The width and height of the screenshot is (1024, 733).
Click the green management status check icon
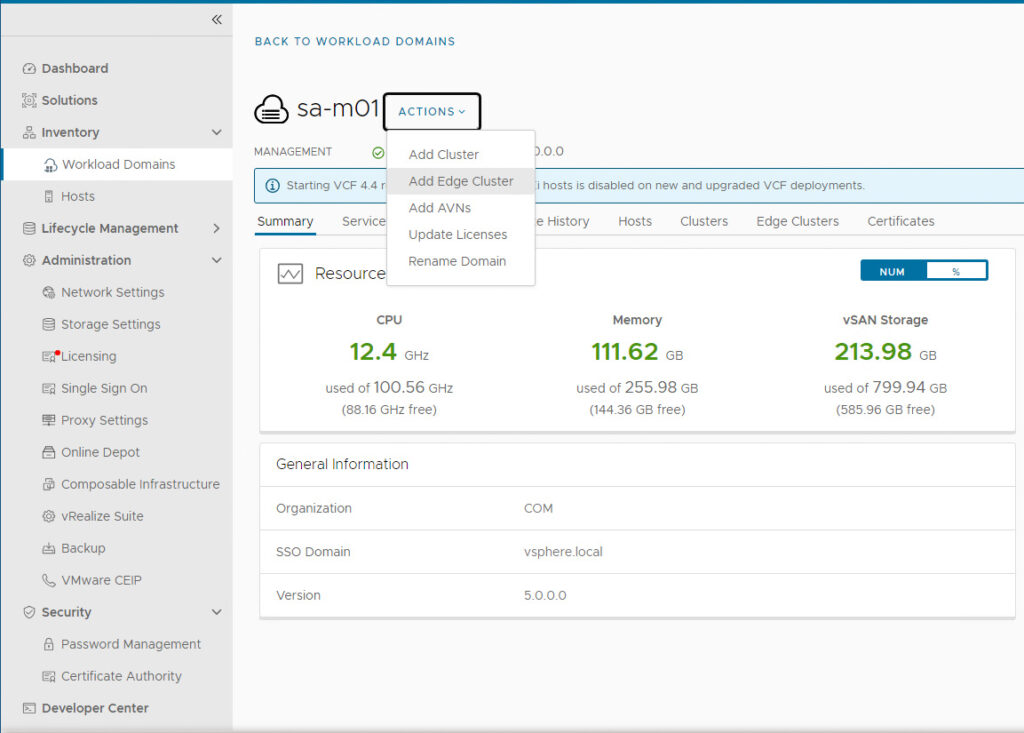click(378, 153)
